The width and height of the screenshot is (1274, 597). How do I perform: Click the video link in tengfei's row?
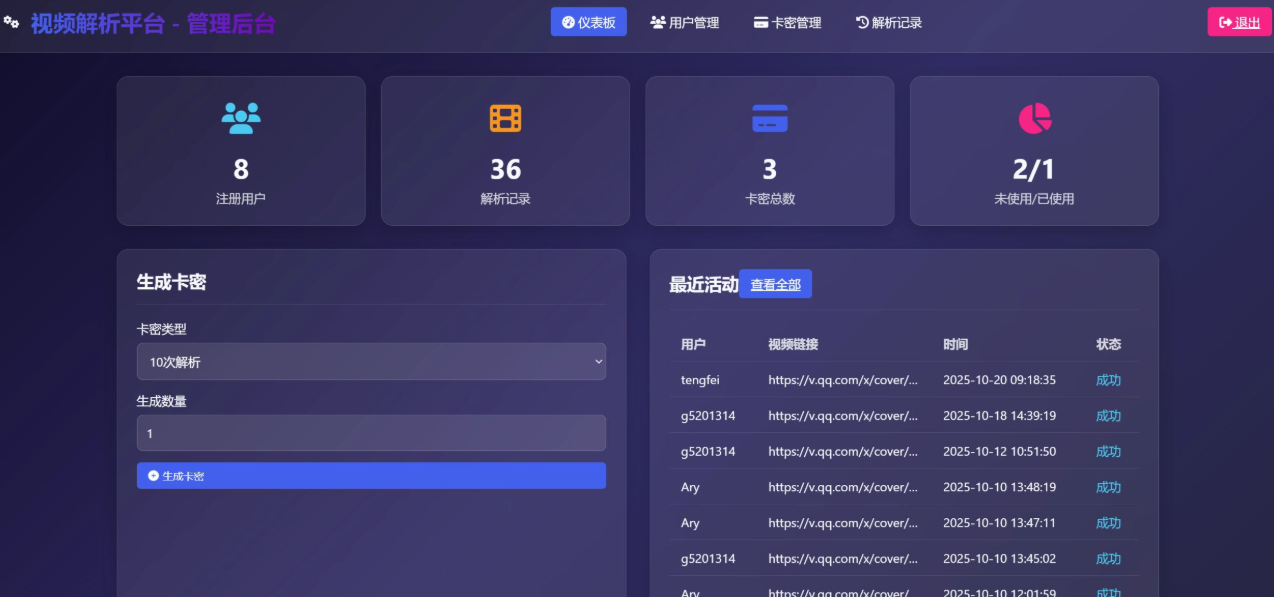pos(842,380)
